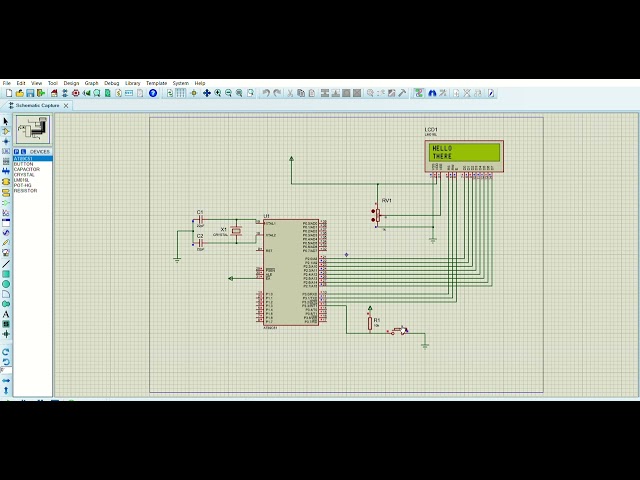
Task: Click the Pan/Center view cross icon
Action: click(x=207, y=93)
